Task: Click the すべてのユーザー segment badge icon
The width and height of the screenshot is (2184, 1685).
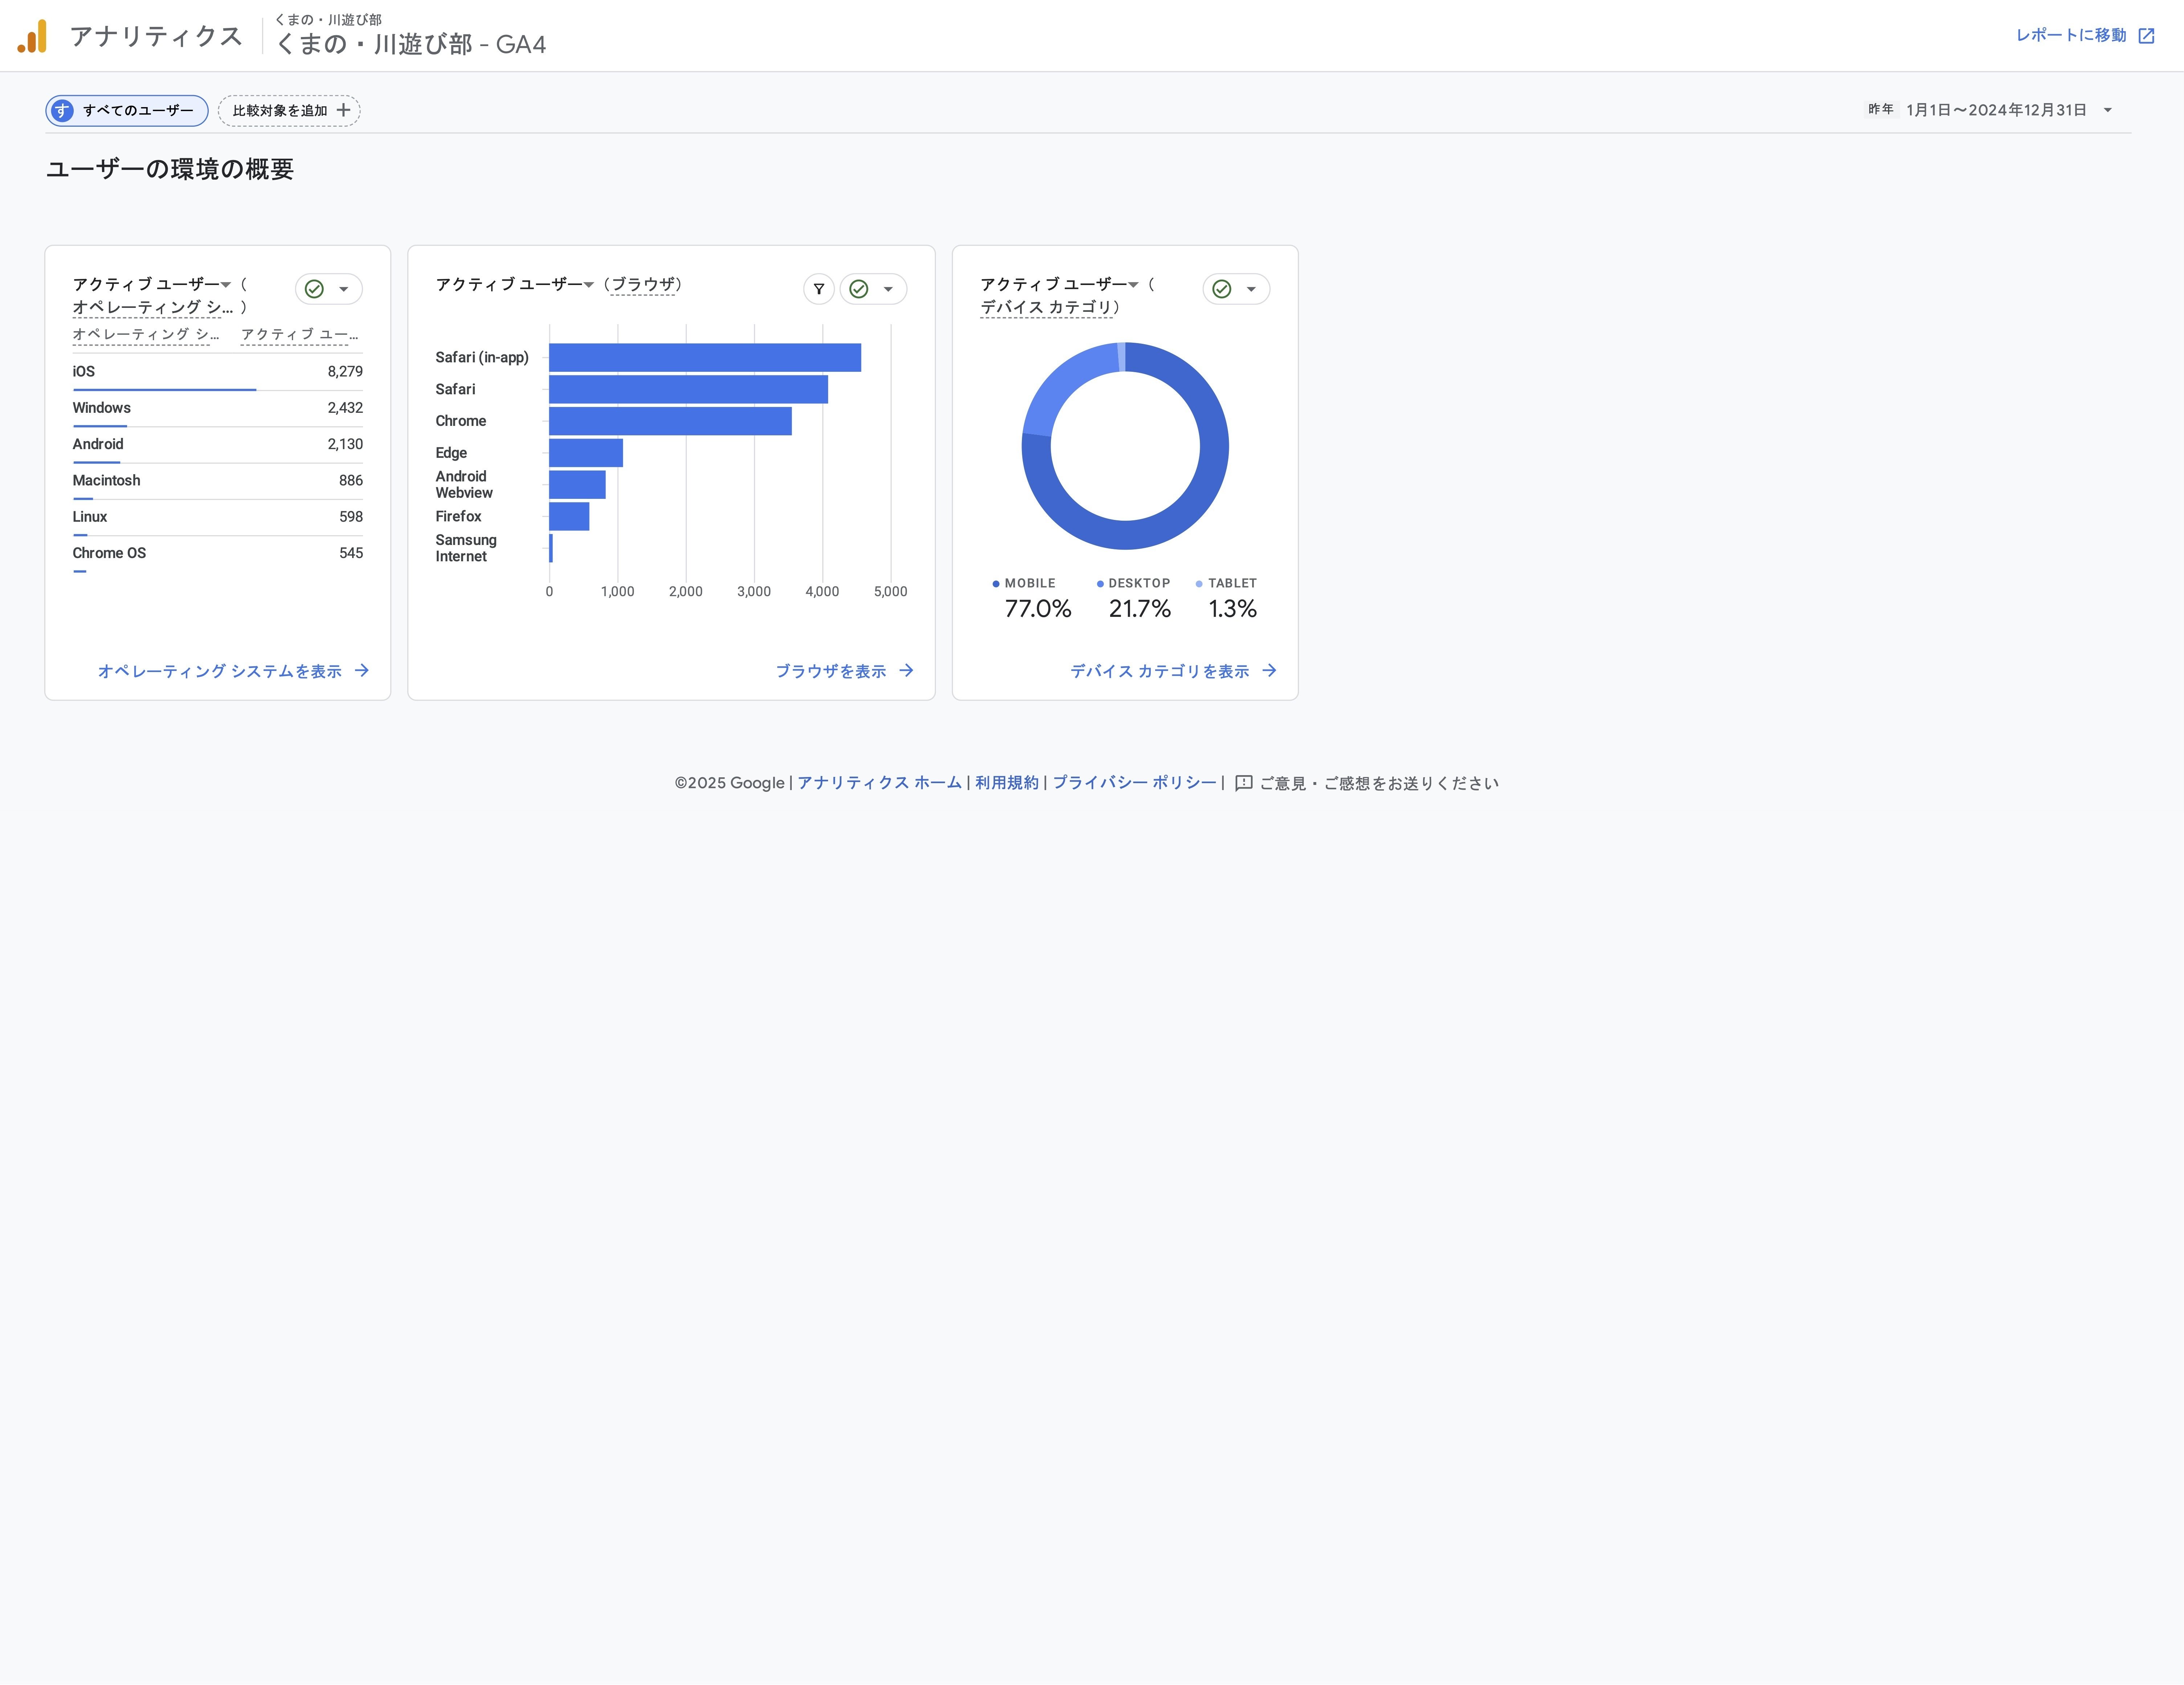Action: pyautogui.click(x=62, y=111)
